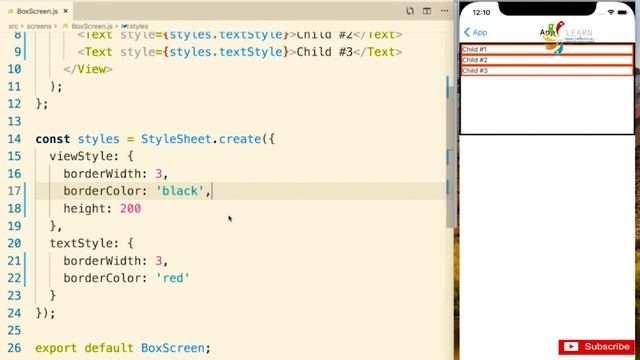This screenshot has width=640, height=360.
Task: Click the YouTube Subscribe button
Action: (x=596, y=347)
